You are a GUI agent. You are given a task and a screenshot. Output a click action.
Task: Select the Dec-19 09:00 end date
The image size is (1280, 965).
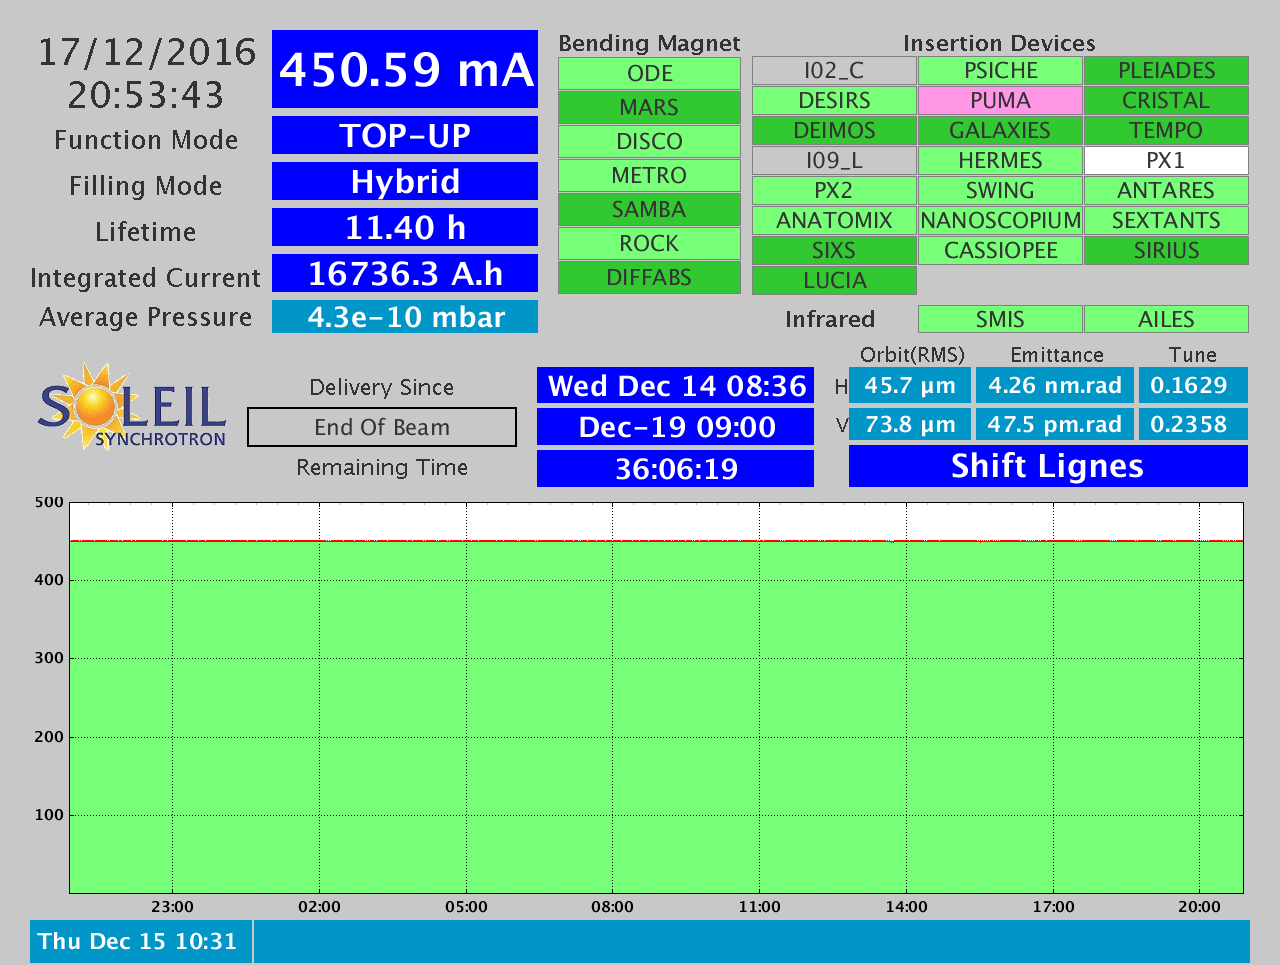coord(676,427)
